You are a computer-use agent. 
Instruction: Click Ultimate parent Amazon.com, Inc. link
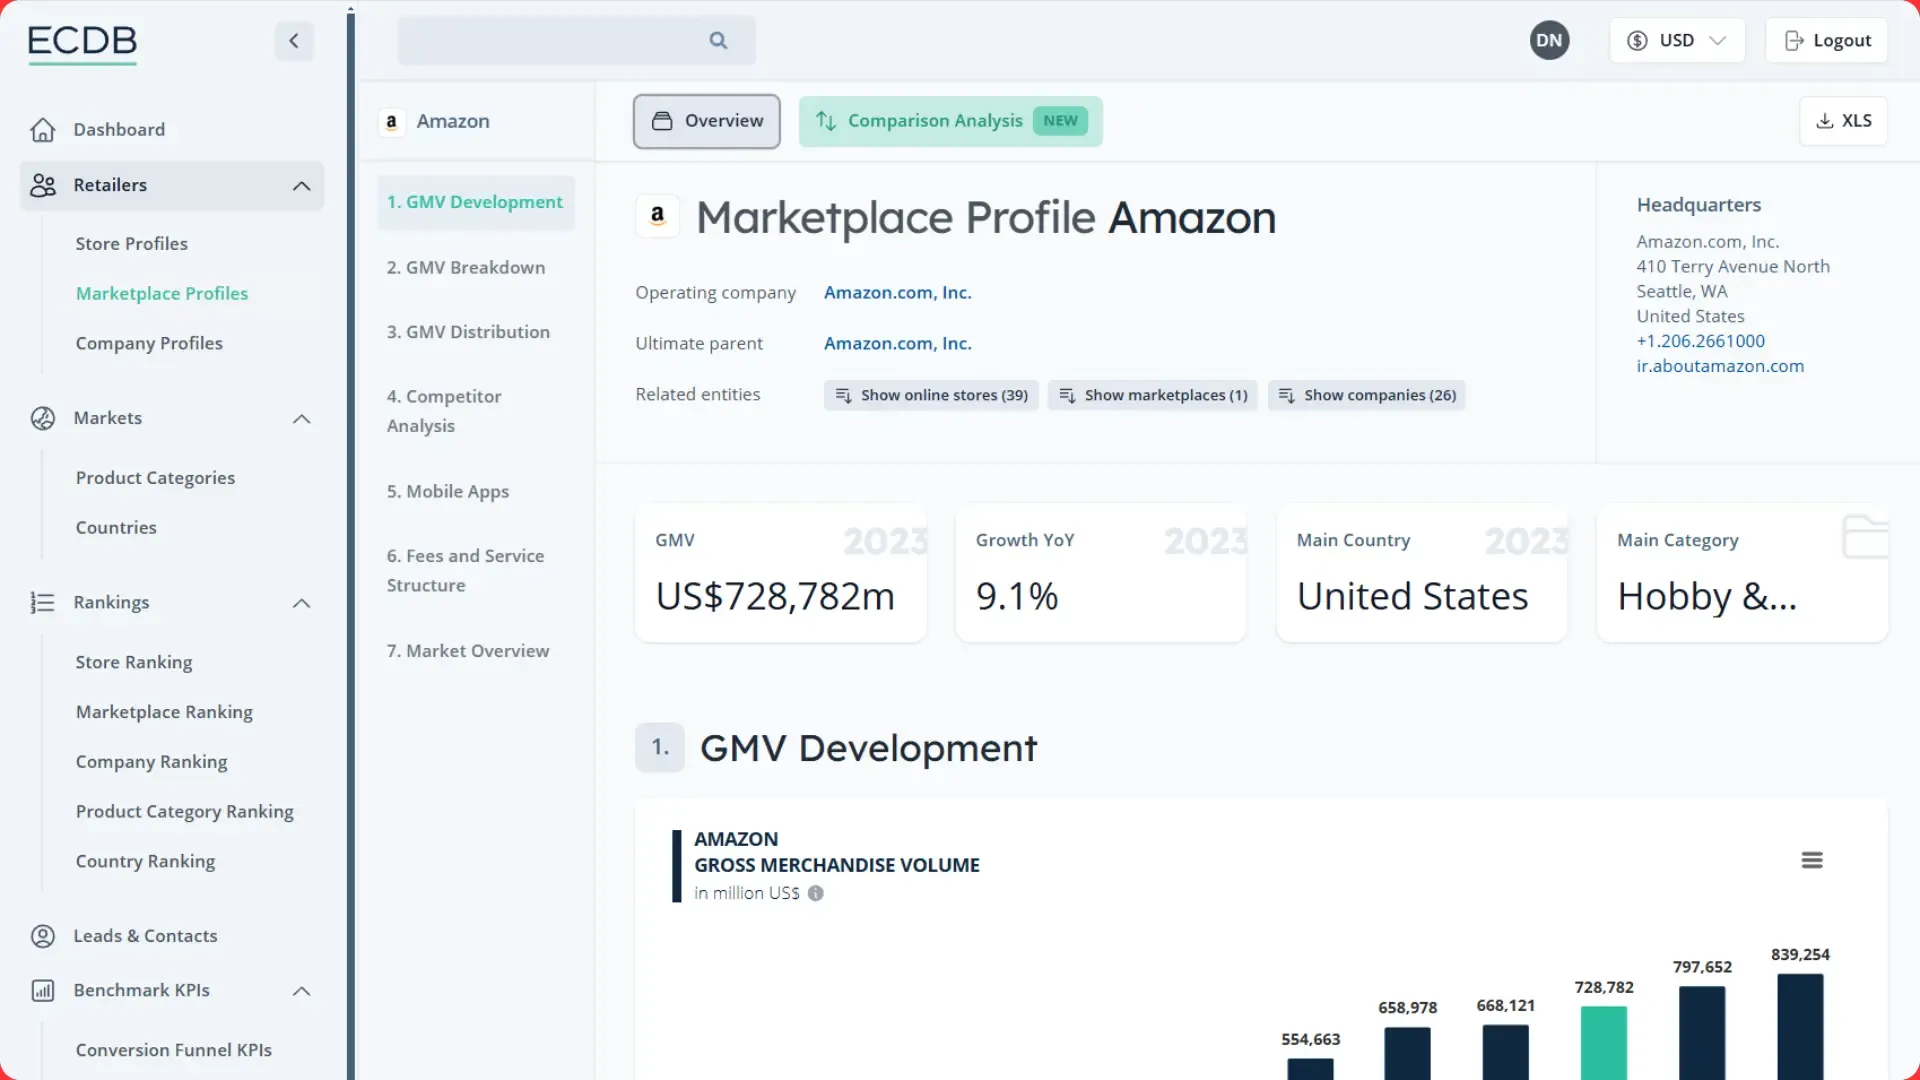point(897,344)
